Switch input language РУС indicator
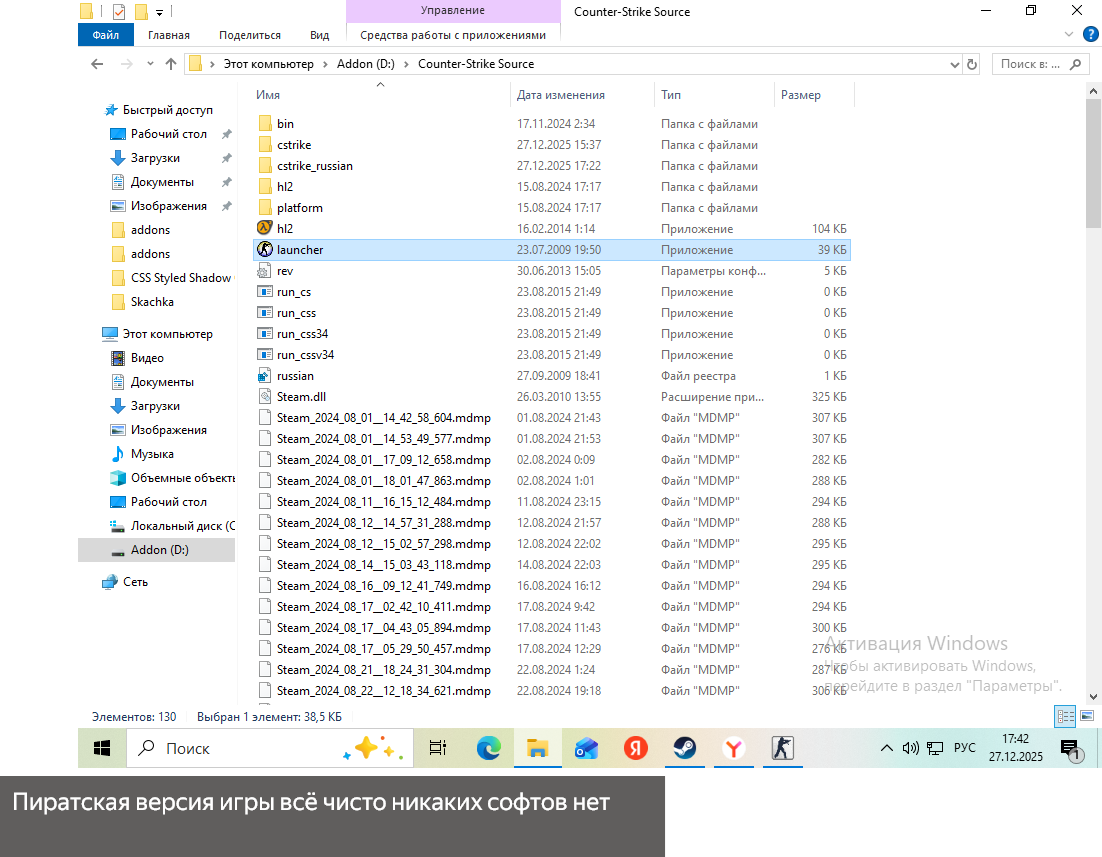 point(964,748)
